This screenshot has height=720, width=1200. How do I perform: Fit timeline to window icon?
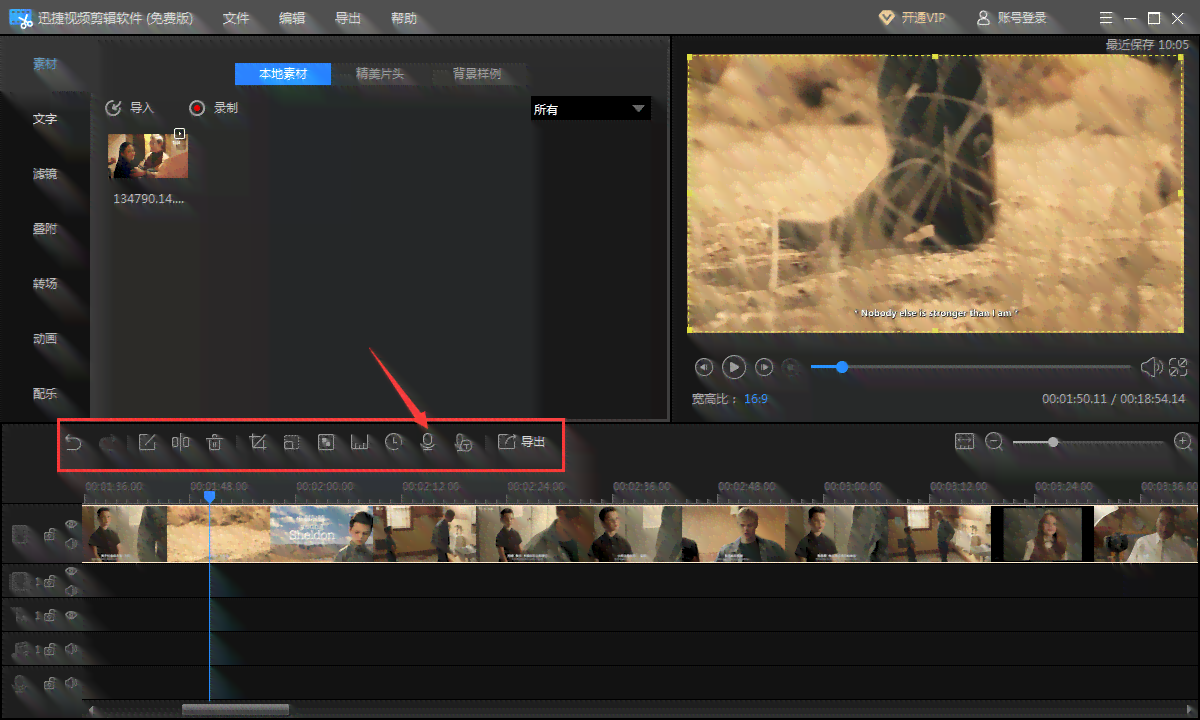click(x=964, y=441)
